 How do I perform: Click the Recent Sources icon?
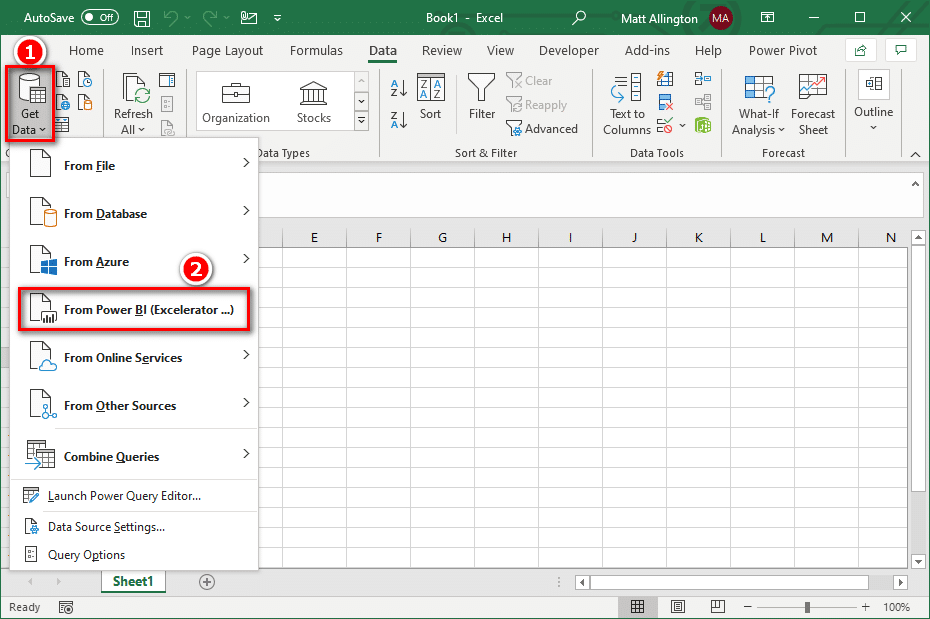85,79
